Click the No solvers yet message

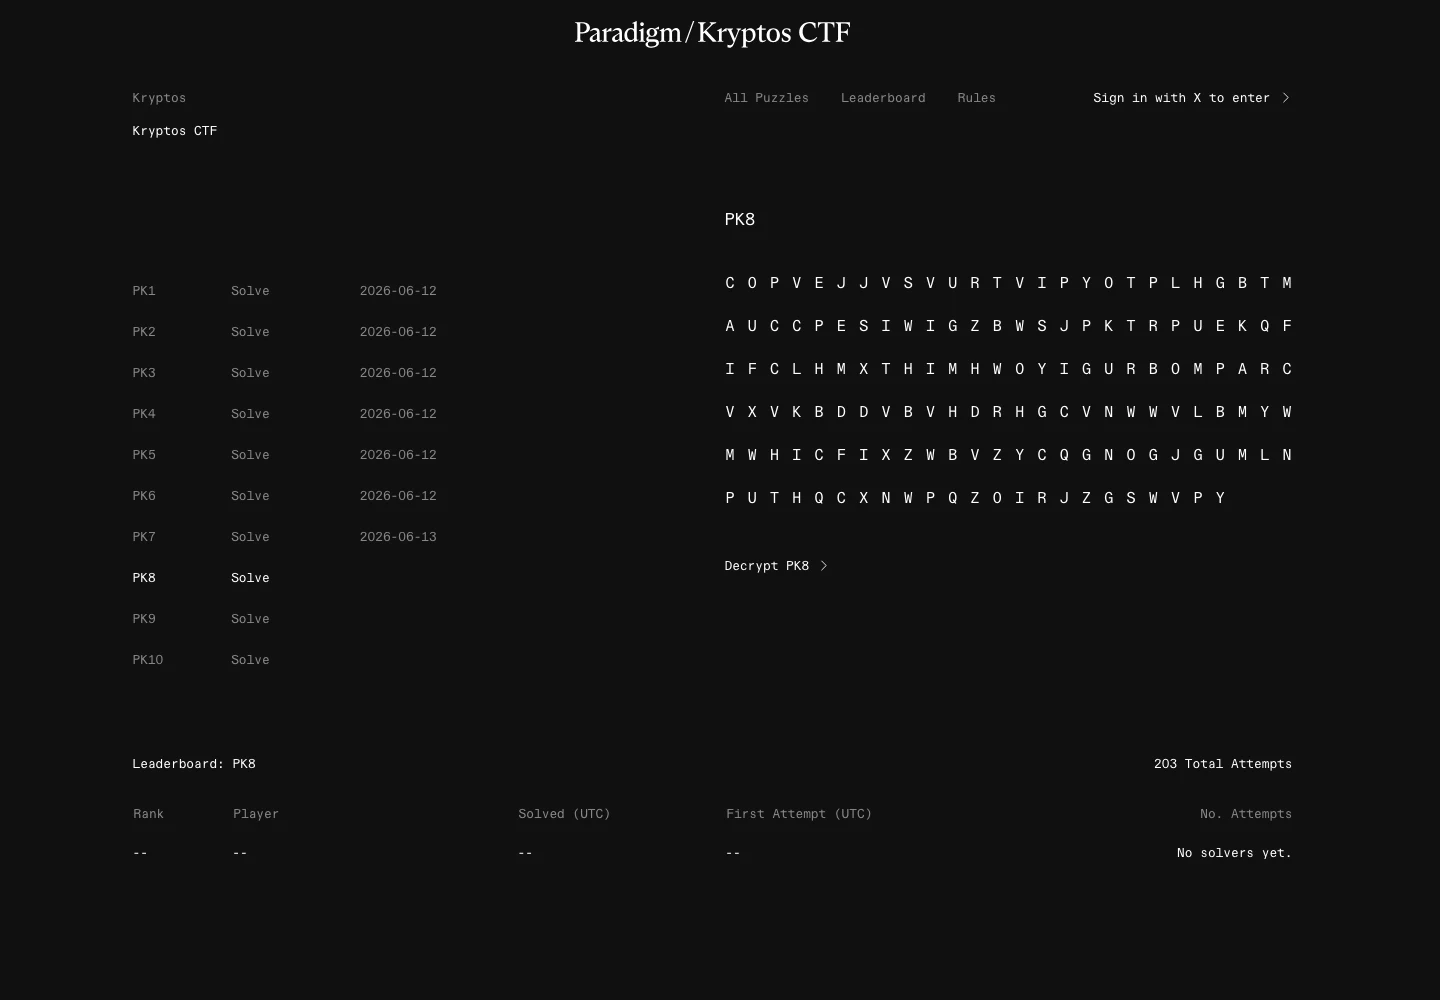[x=1234, y=853]
